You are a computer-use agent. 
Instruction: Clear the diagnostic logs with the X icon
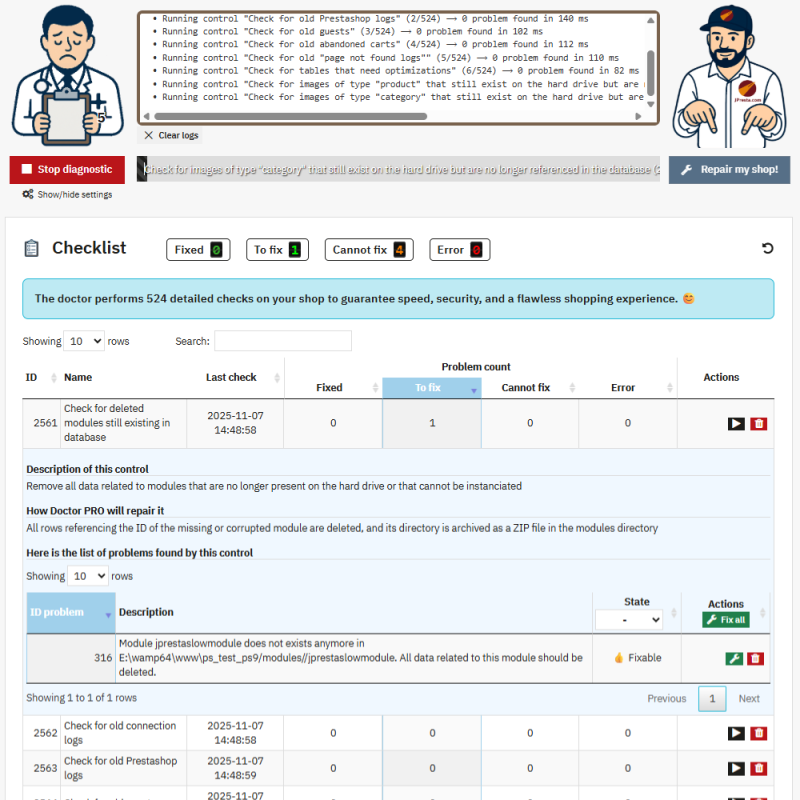click(146, 135)
